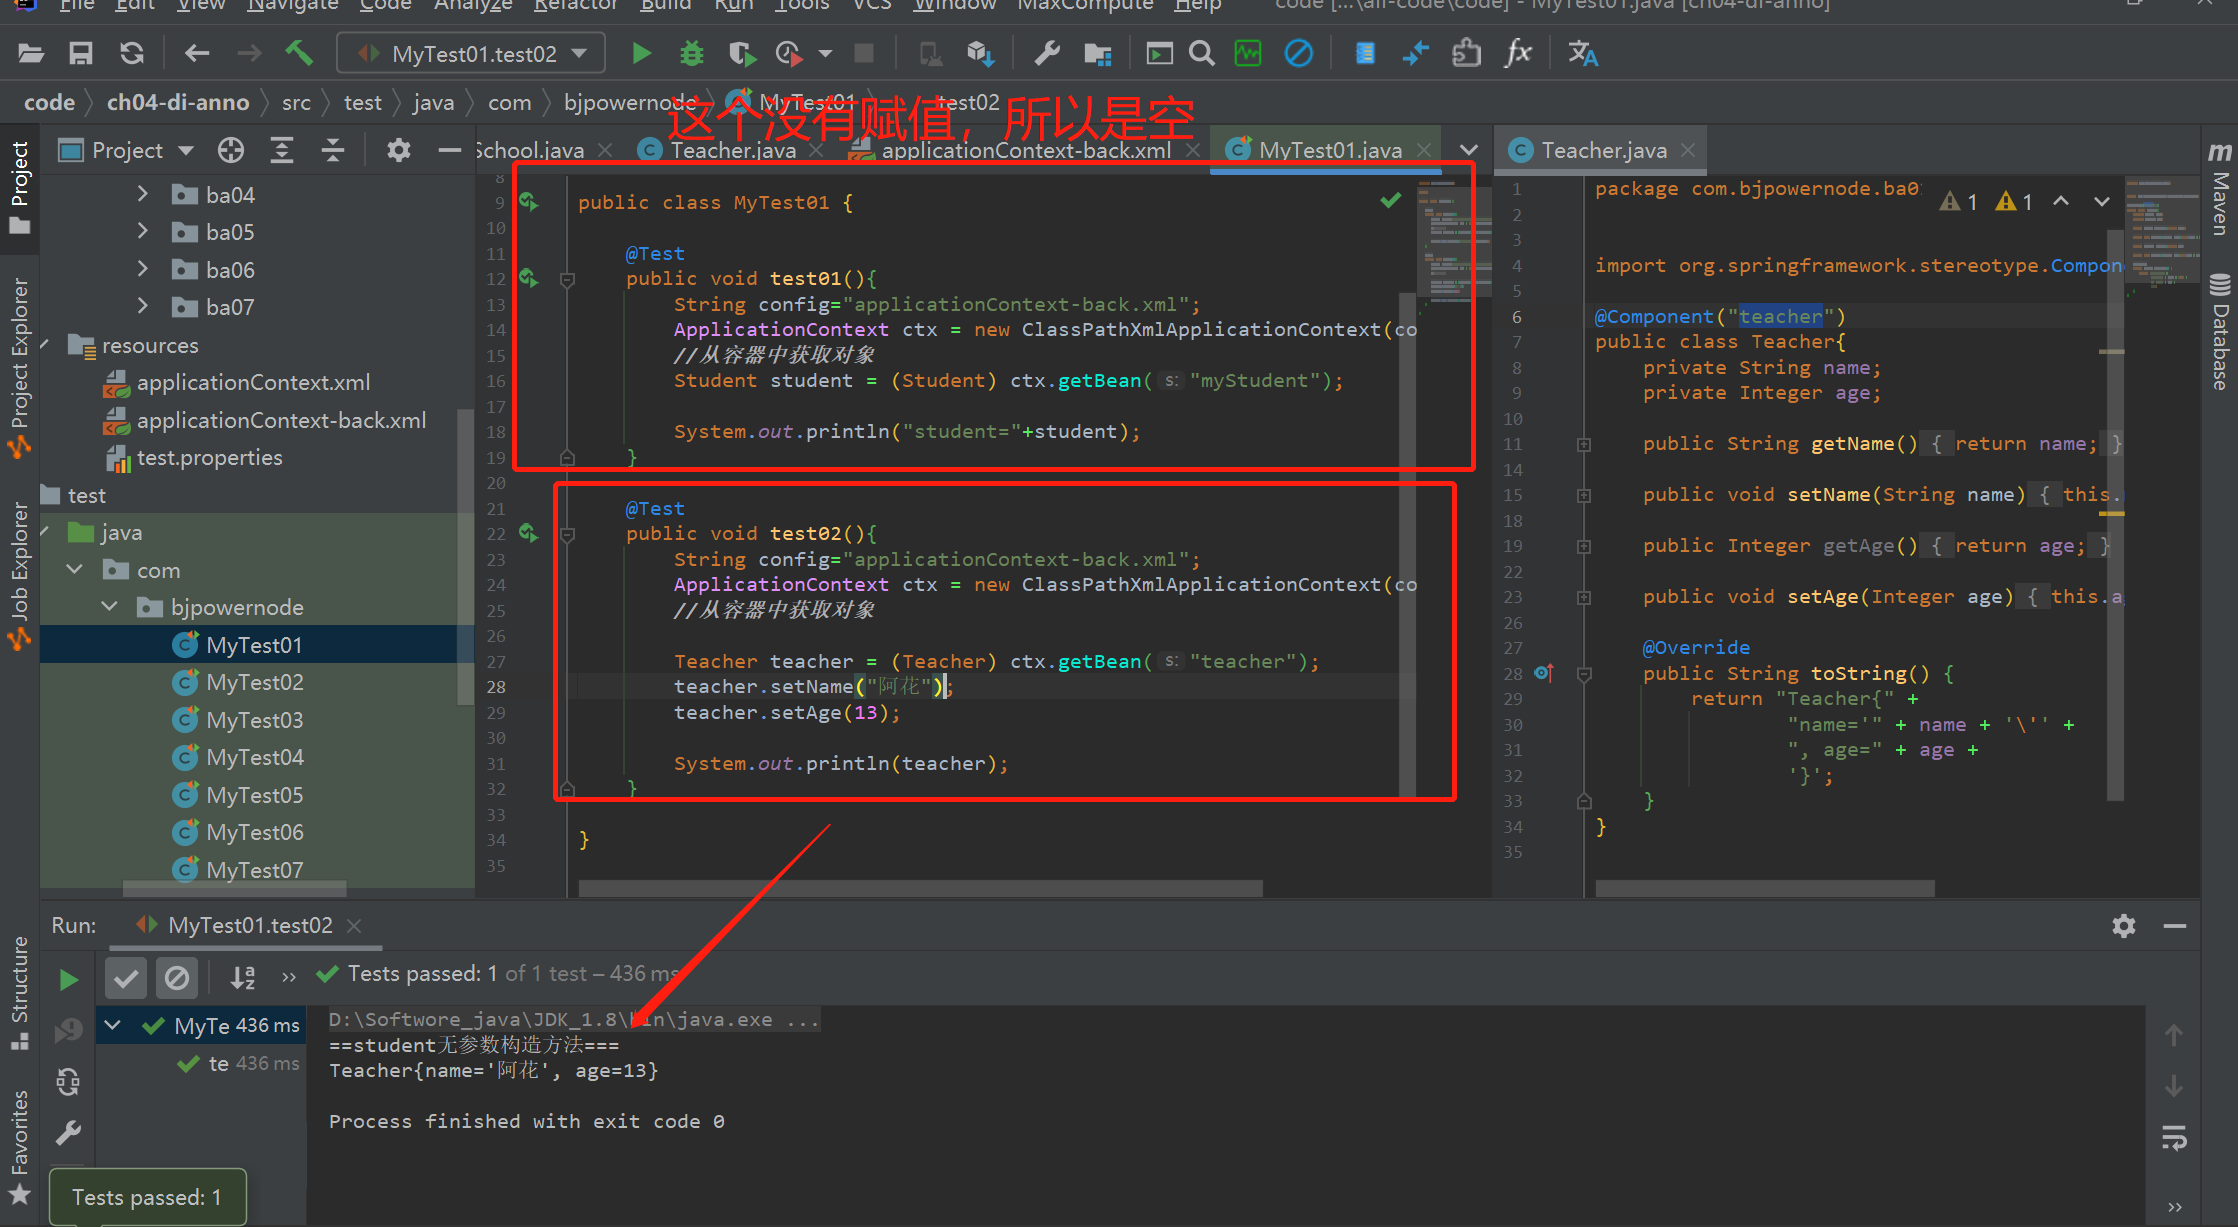Switch to applicationContext-back.xml editor tab
This screenshot has width=2238, height=1227.
click(x=1025, y=150)
